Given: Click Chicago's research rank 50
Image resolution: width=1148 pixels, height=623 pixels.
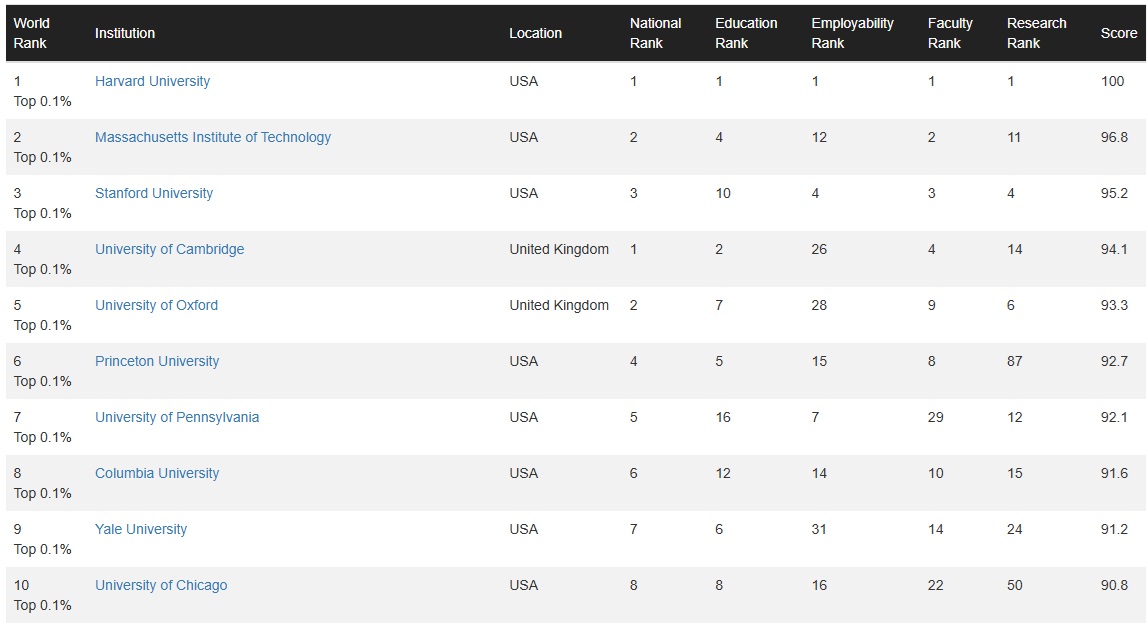Looking at the screenshot, I should (1015, 585).
